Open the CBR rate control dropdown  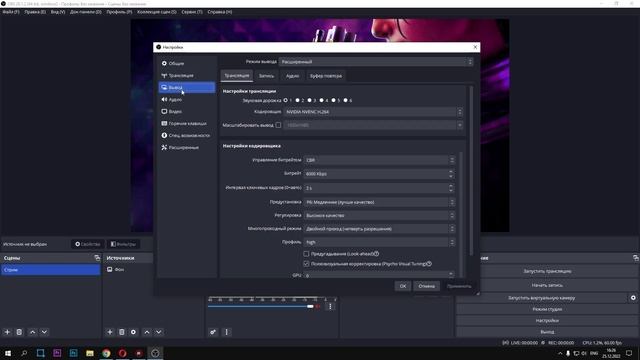pyautogui.click(x=379, y=160)
